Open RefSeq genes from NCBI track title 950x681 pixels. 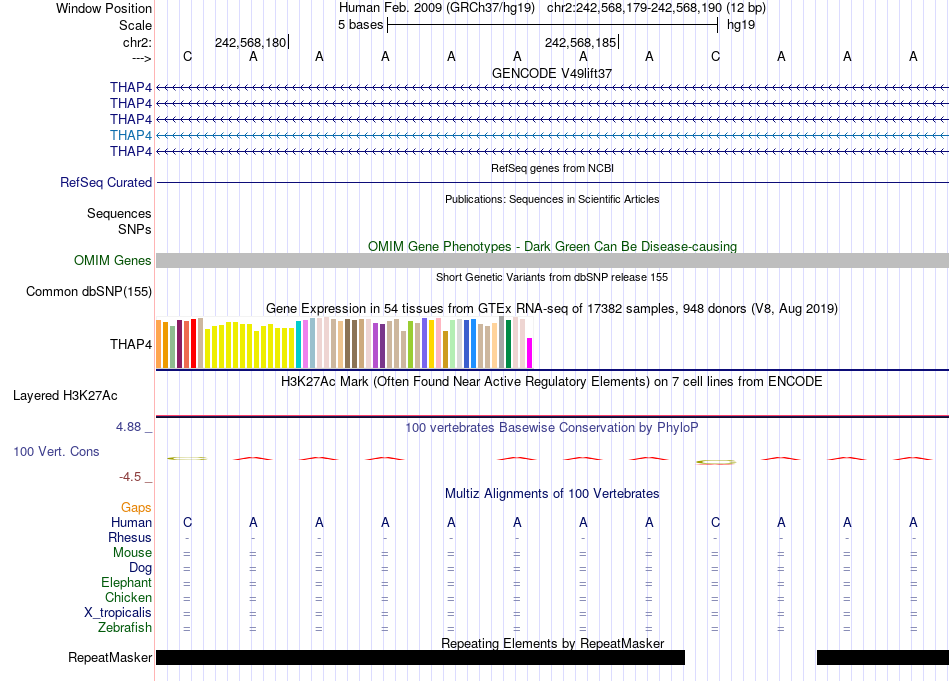pyautogui.click(x=552, y=168)
